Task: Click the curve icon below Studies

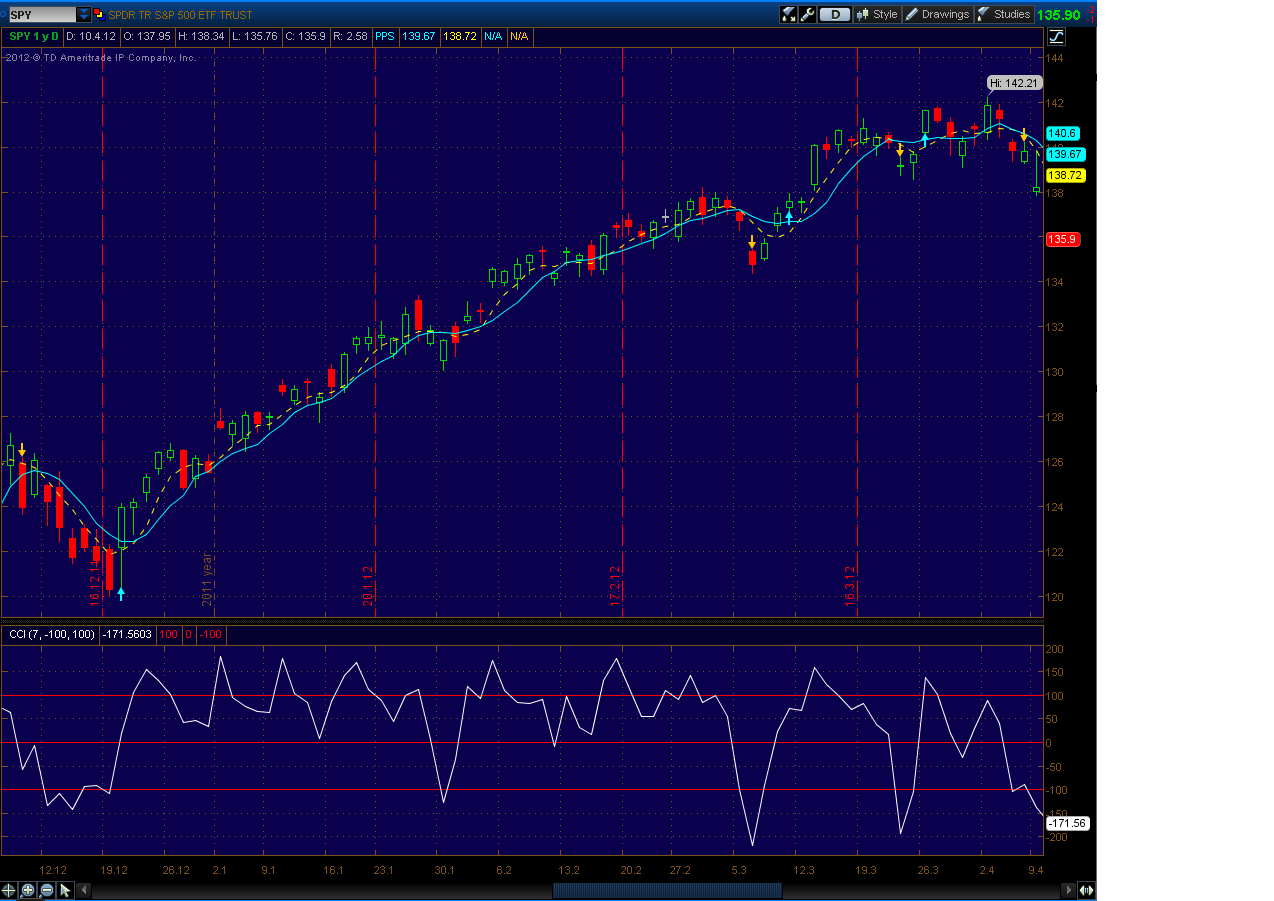Action: (x=1056, y=37)
